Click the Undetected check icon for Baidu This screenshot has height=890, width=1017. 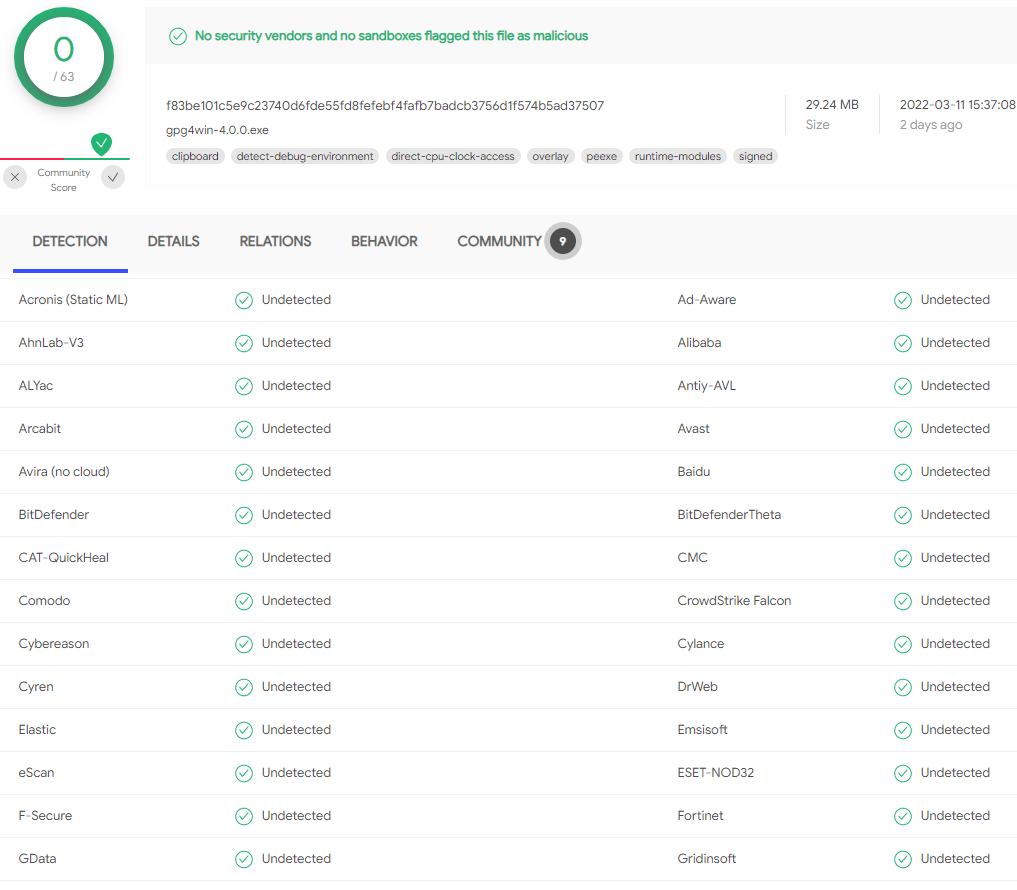click(903, 472)
